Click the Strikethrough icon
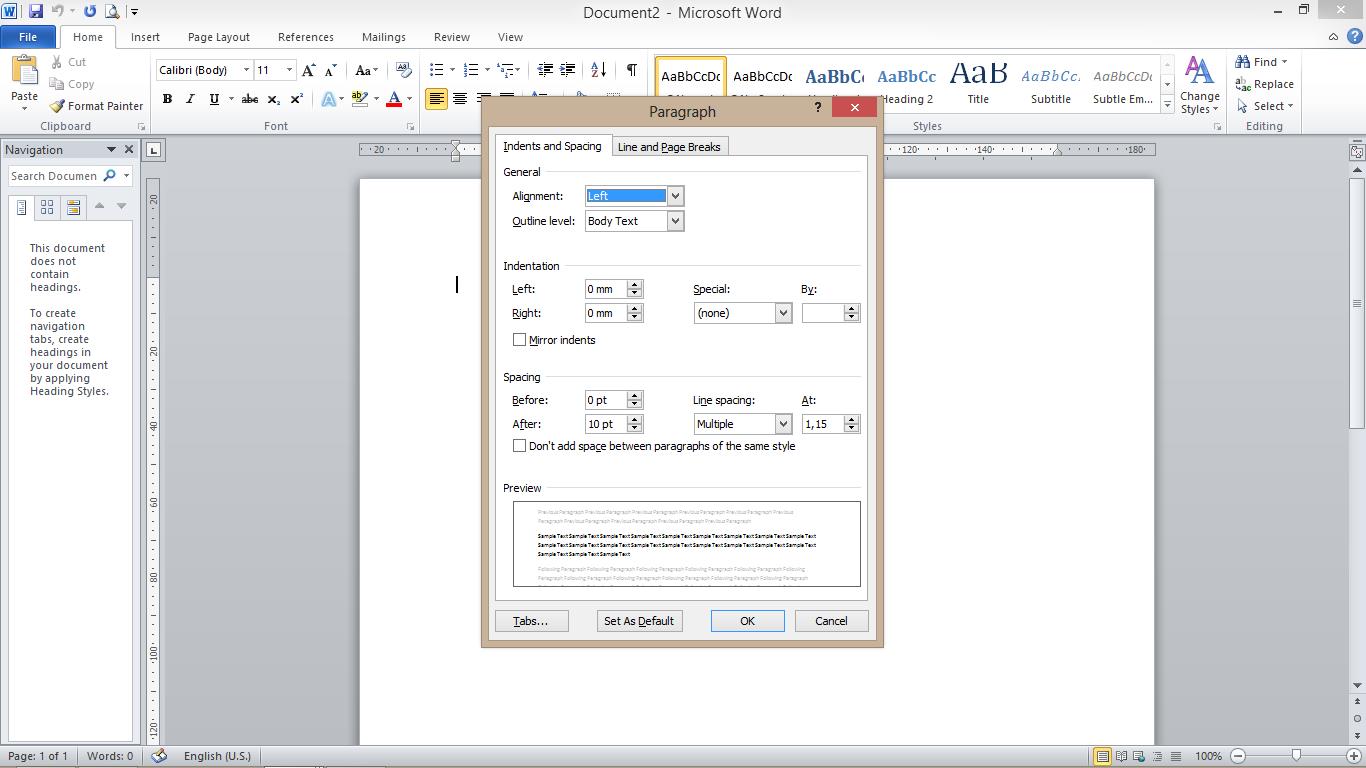Viewport: 1366px width, 768px height. coord(249,99)
